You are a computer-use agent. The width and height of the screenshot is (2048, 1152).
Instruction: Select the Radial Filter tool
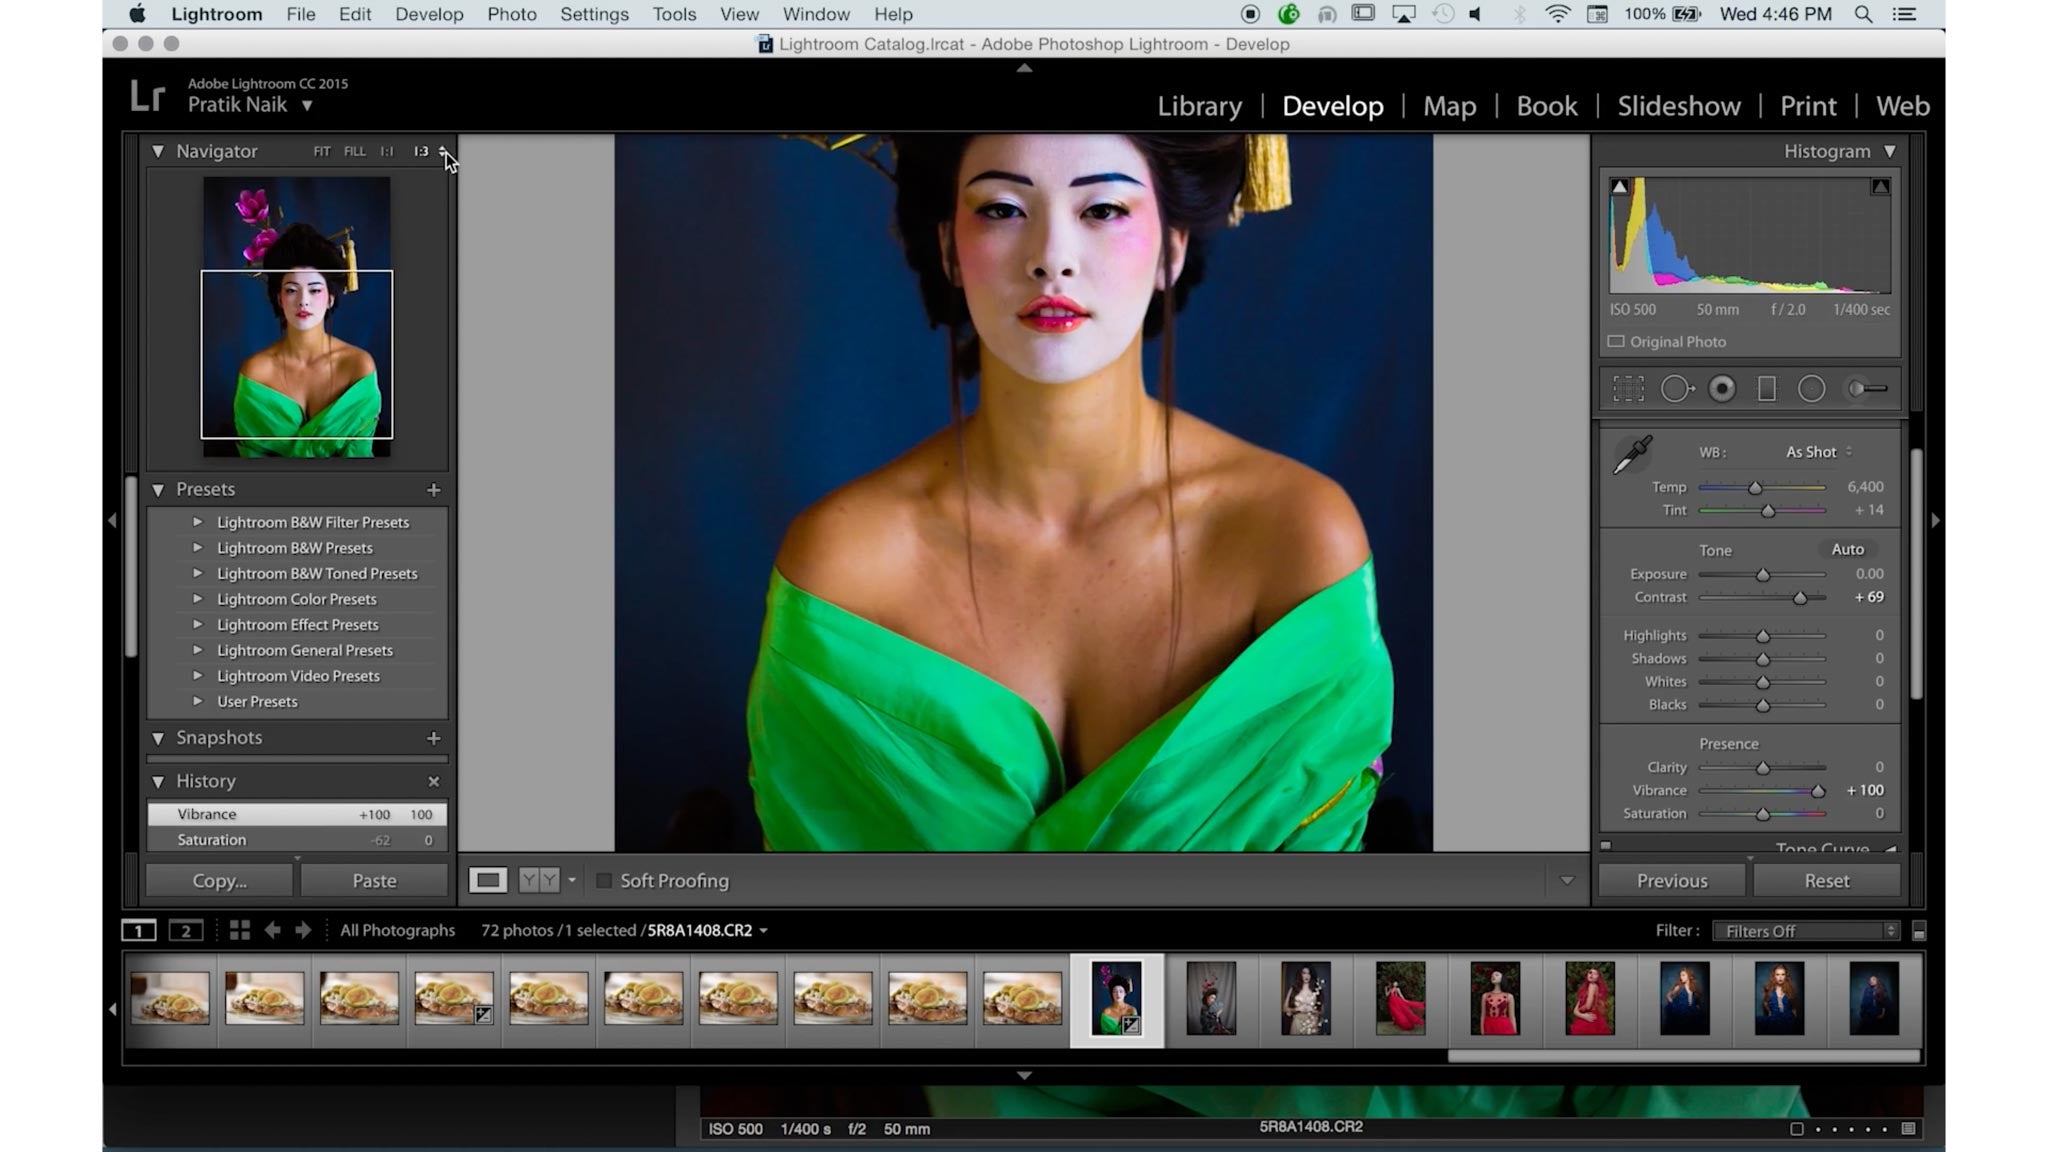click(1811, 388)
